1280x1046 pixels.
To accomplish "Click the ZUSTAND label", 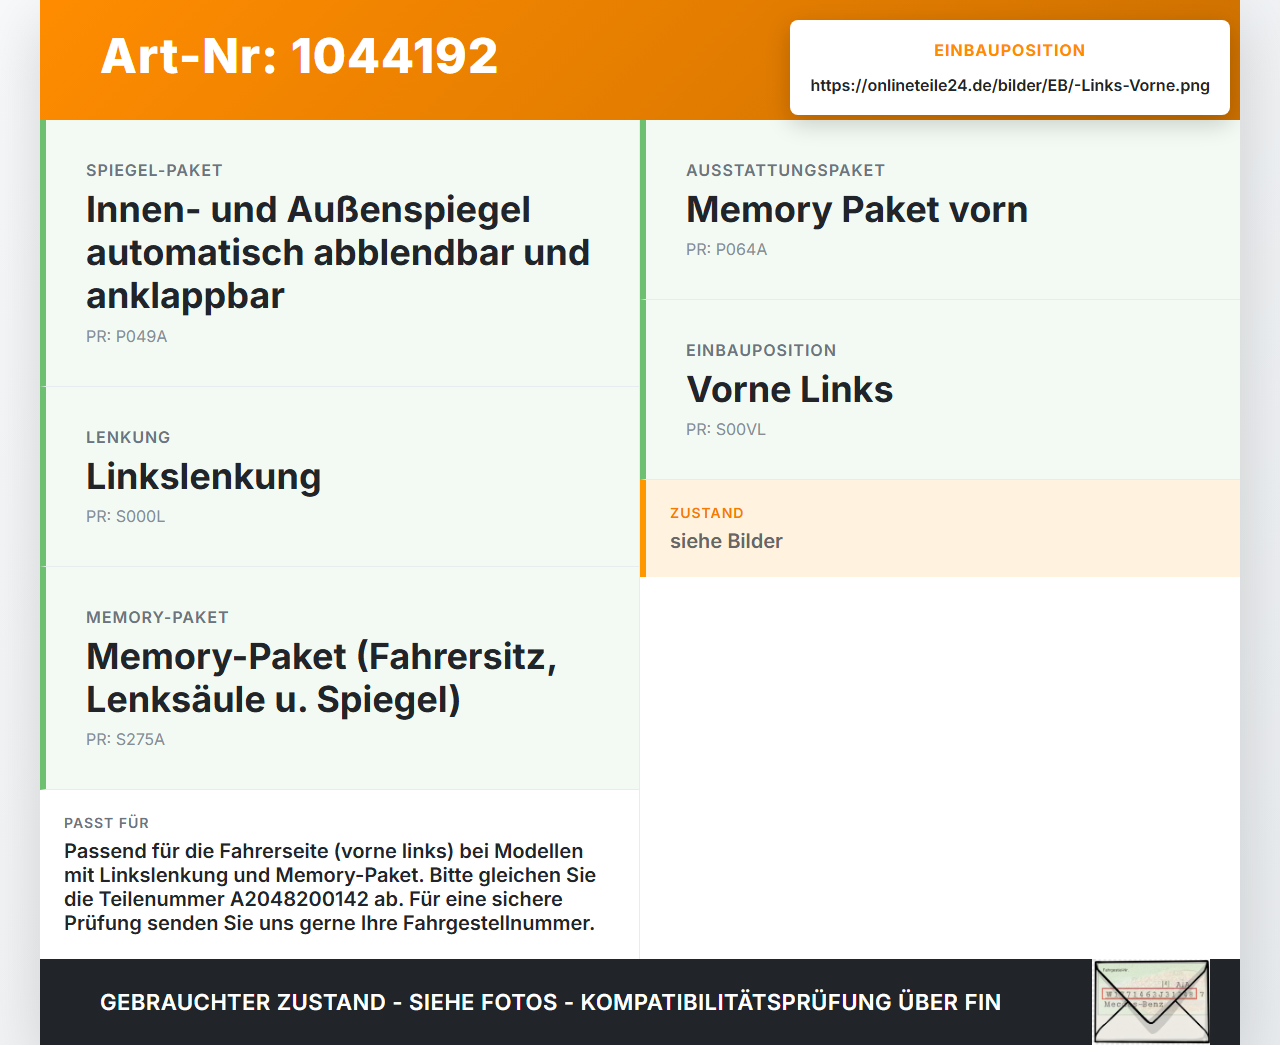I will coord(707,513).
